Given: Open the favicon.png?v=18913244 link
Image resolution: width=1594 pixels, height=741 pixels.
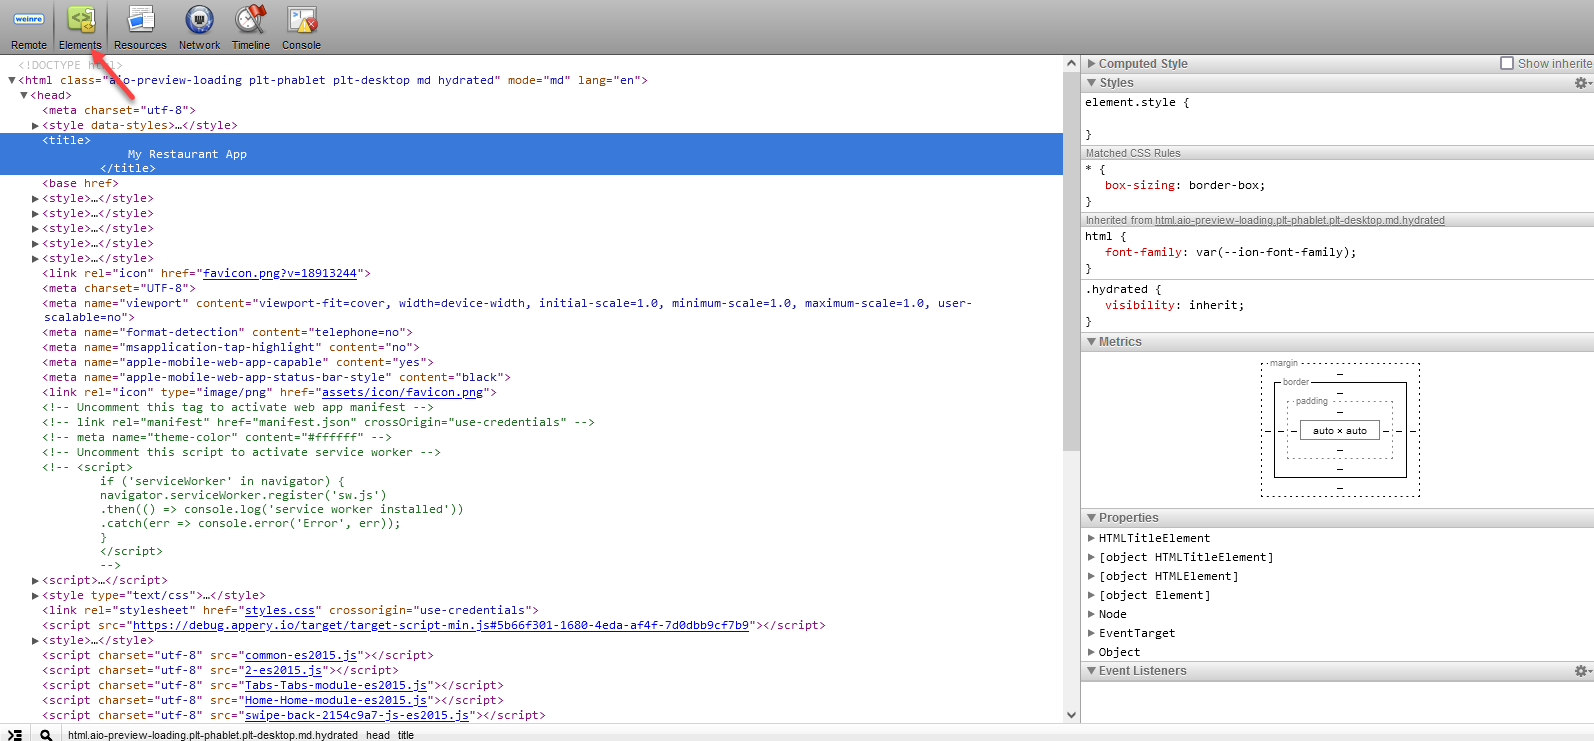Looking at the screenshot, I should 279,273.
